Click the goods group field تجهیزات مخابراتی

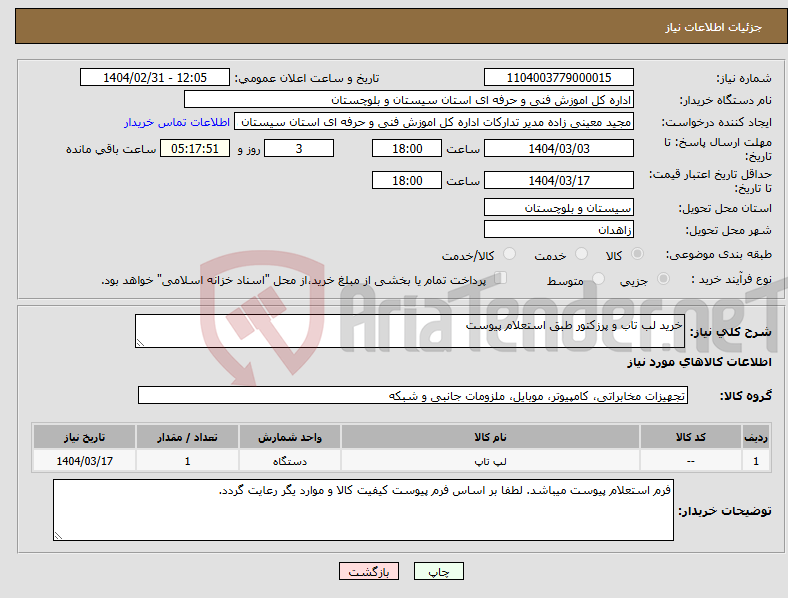pyautogui.click(x=413, y=395)
